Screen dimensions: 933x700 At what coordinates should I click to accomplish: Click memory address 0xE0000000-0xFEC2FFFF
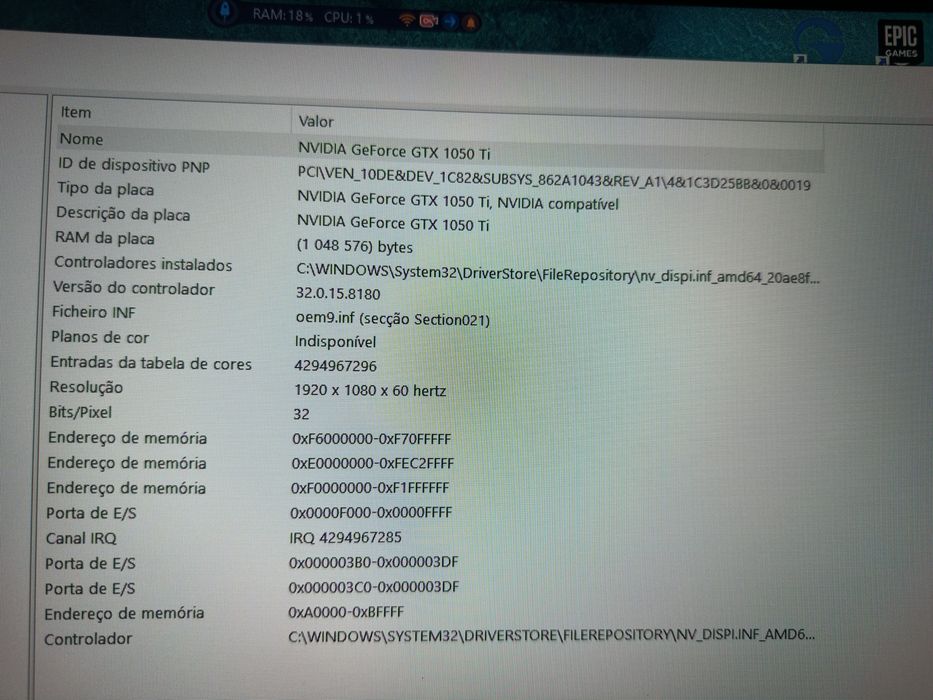click(x=372, y=463)
